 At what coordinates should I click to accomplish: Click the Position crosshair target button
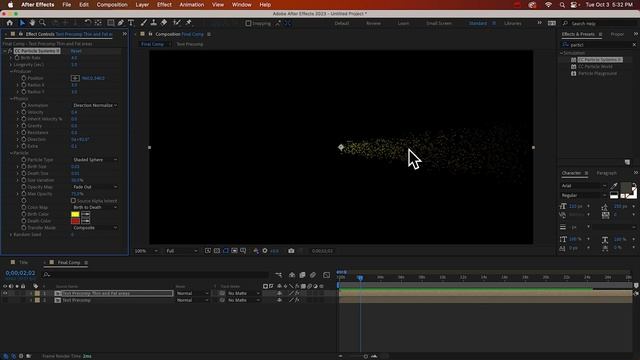click(75, 78)
